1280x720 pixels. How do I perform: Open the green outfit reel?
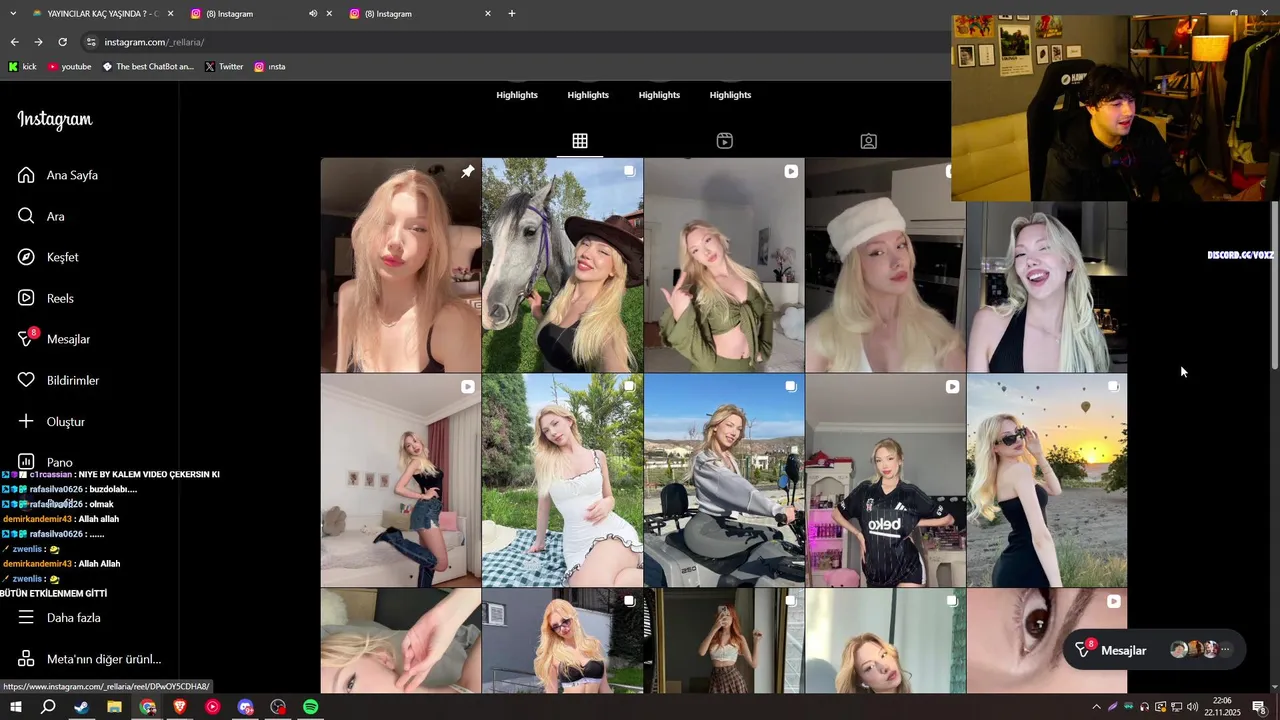pos(724,265)
